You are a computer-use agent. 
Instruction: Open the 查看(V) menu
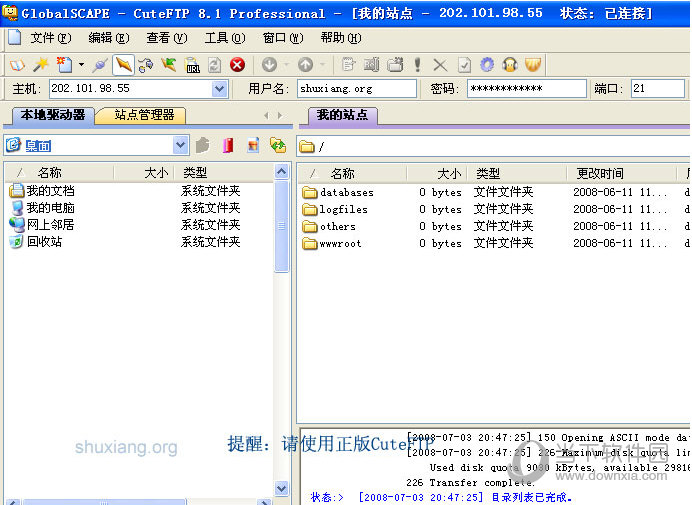point(167,38)
